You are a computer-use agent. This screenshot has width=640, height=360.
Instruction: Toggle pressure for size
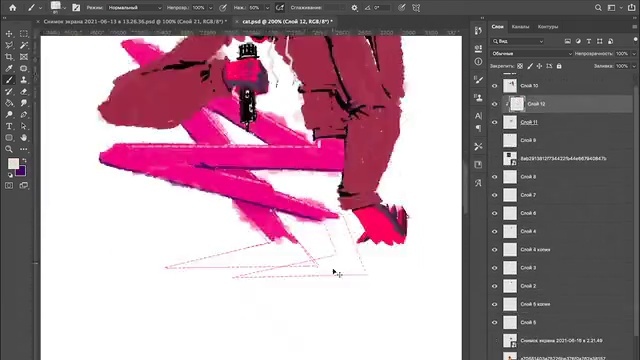(x=402, y=7)
